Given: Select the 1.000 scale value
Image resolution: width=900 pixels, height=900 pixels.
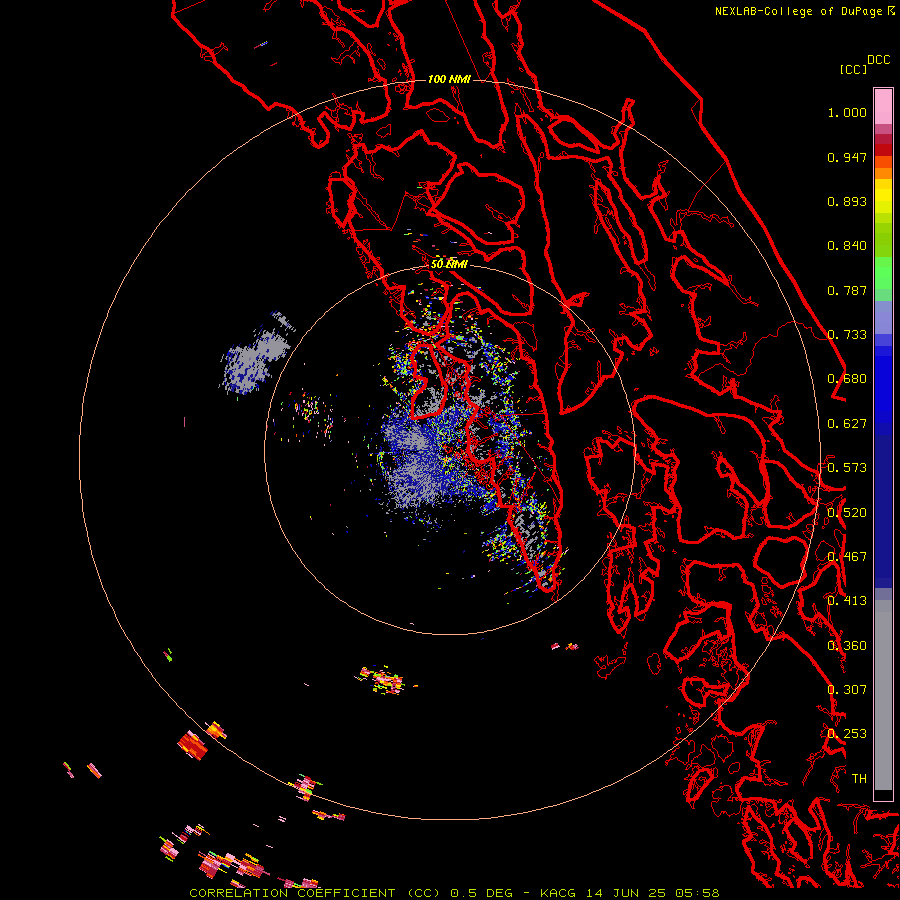Looking at the screenshot, I should point(847,112).
